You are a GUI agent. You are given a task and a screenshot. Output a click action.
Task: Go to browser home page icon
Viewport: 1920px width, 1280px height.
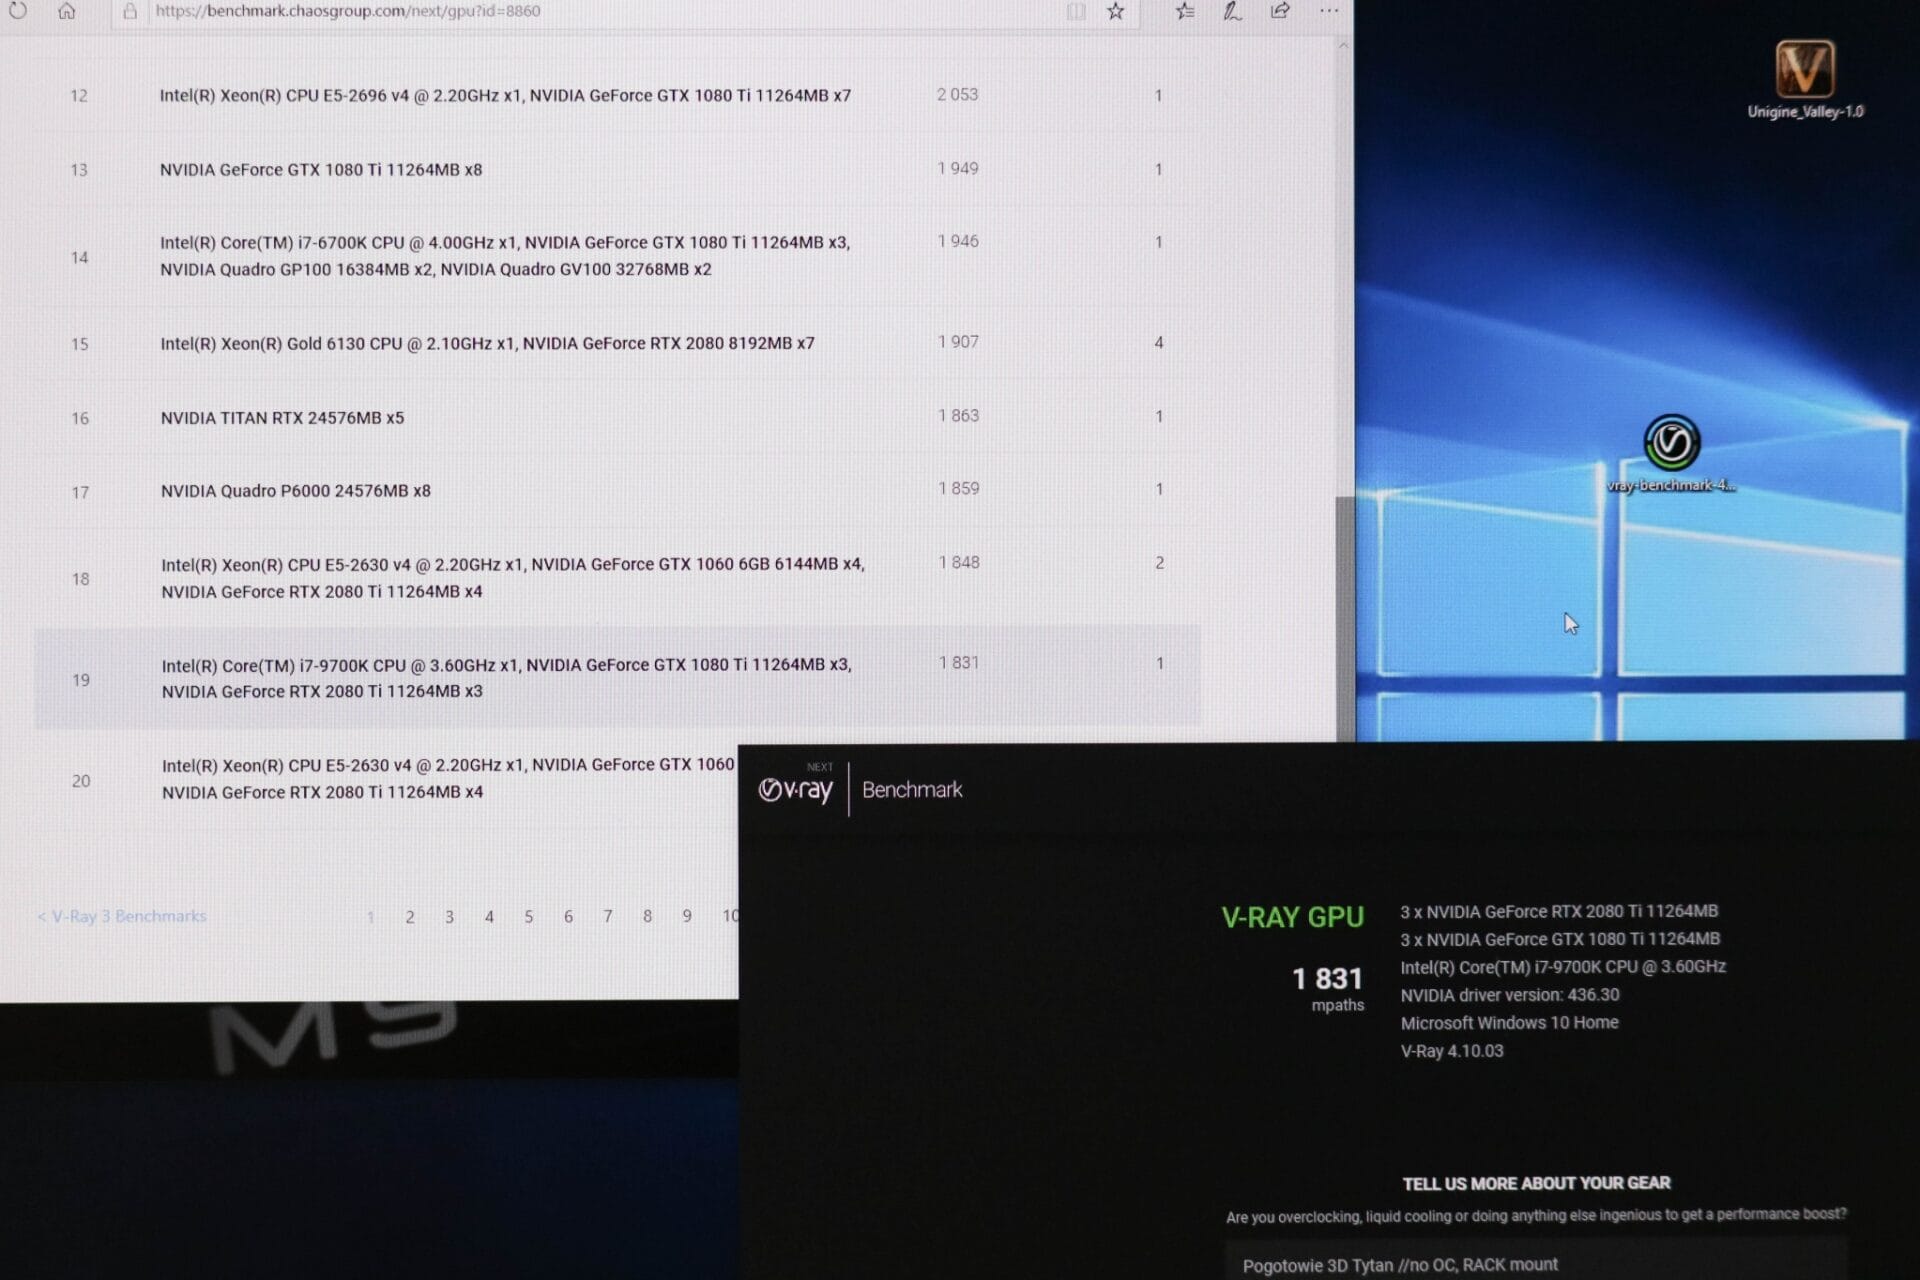(67, 11)
